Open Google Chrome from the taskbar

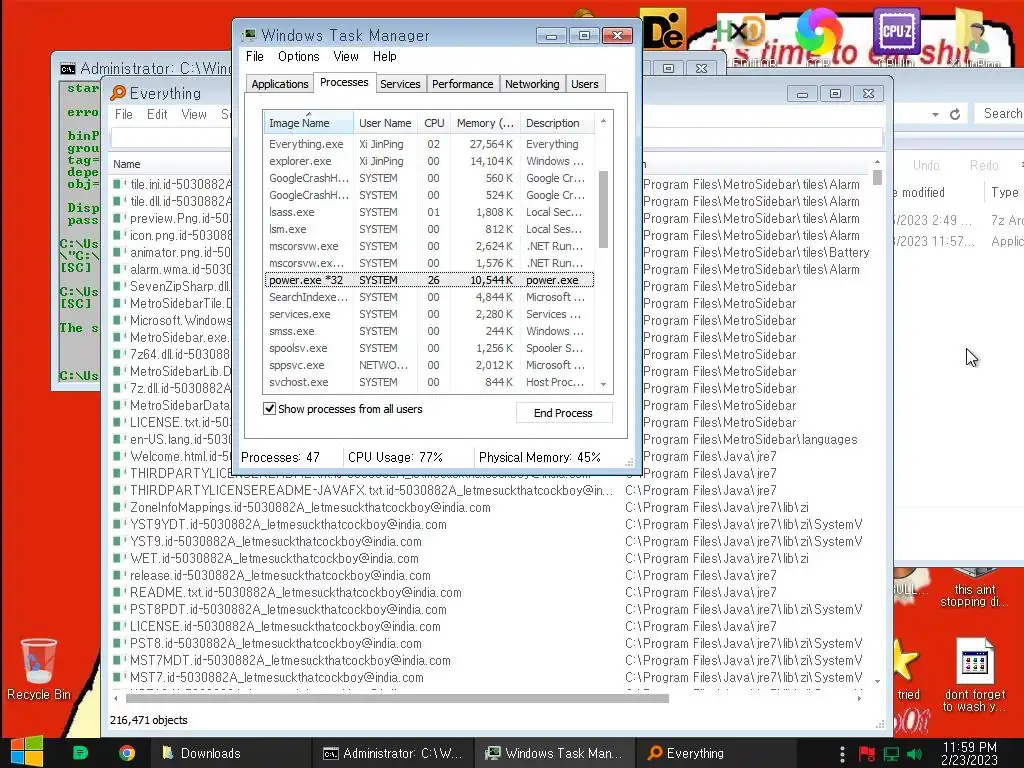127,753
